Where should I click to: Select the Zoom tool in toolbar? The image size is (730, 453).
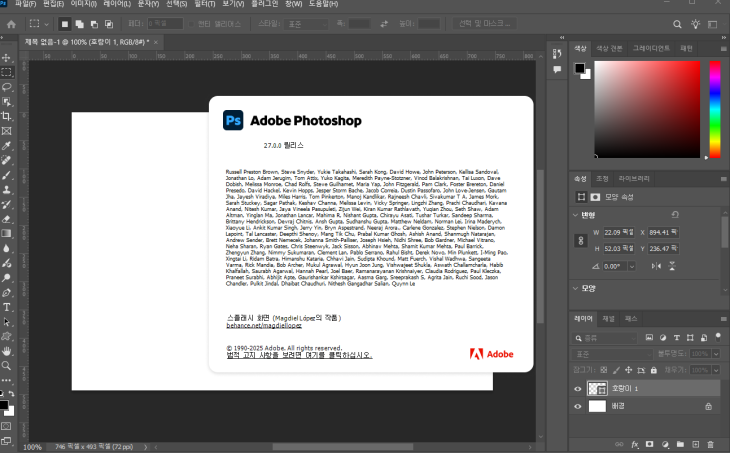[7, 366]
